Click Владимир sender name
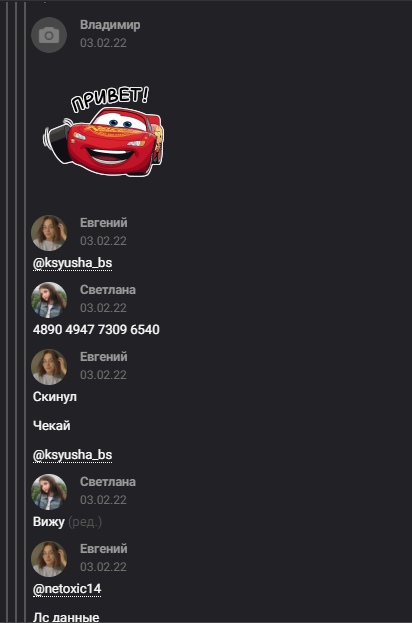The width and height of the screenshot is (412, 623). (x=110, y=25)
